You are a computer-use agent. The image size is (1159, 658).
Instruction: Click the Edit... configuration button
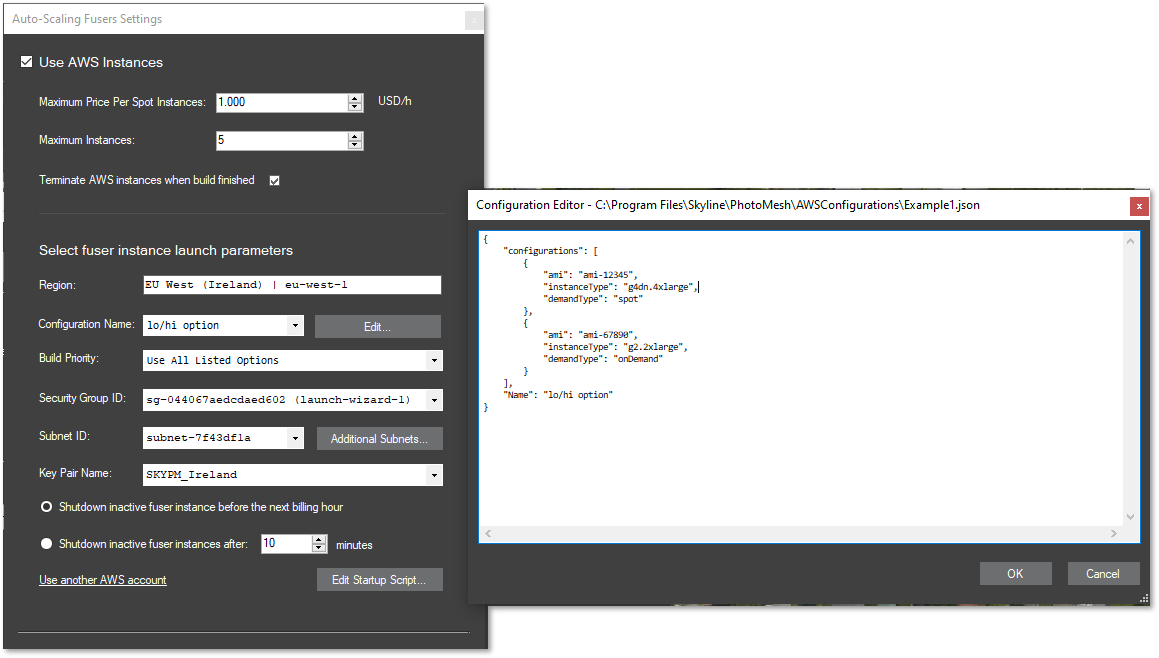[378, 327]
